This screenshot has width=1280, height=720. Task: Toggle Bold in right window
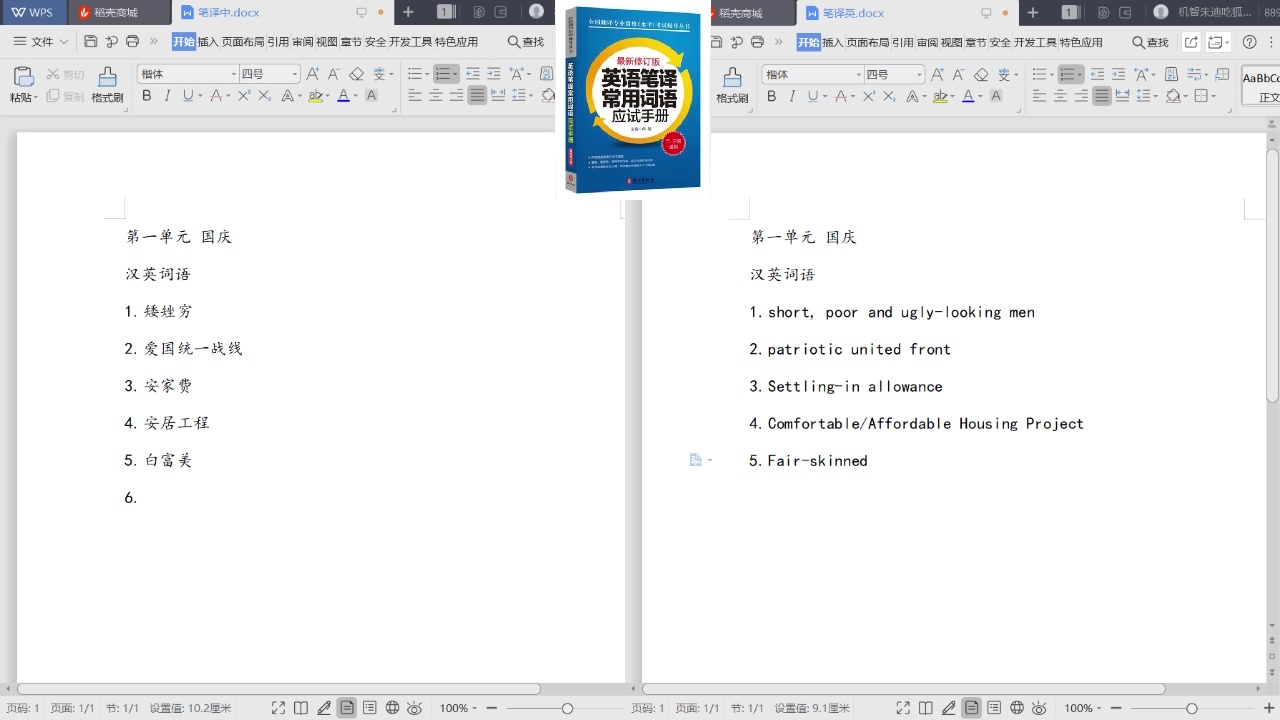[772, 96]
